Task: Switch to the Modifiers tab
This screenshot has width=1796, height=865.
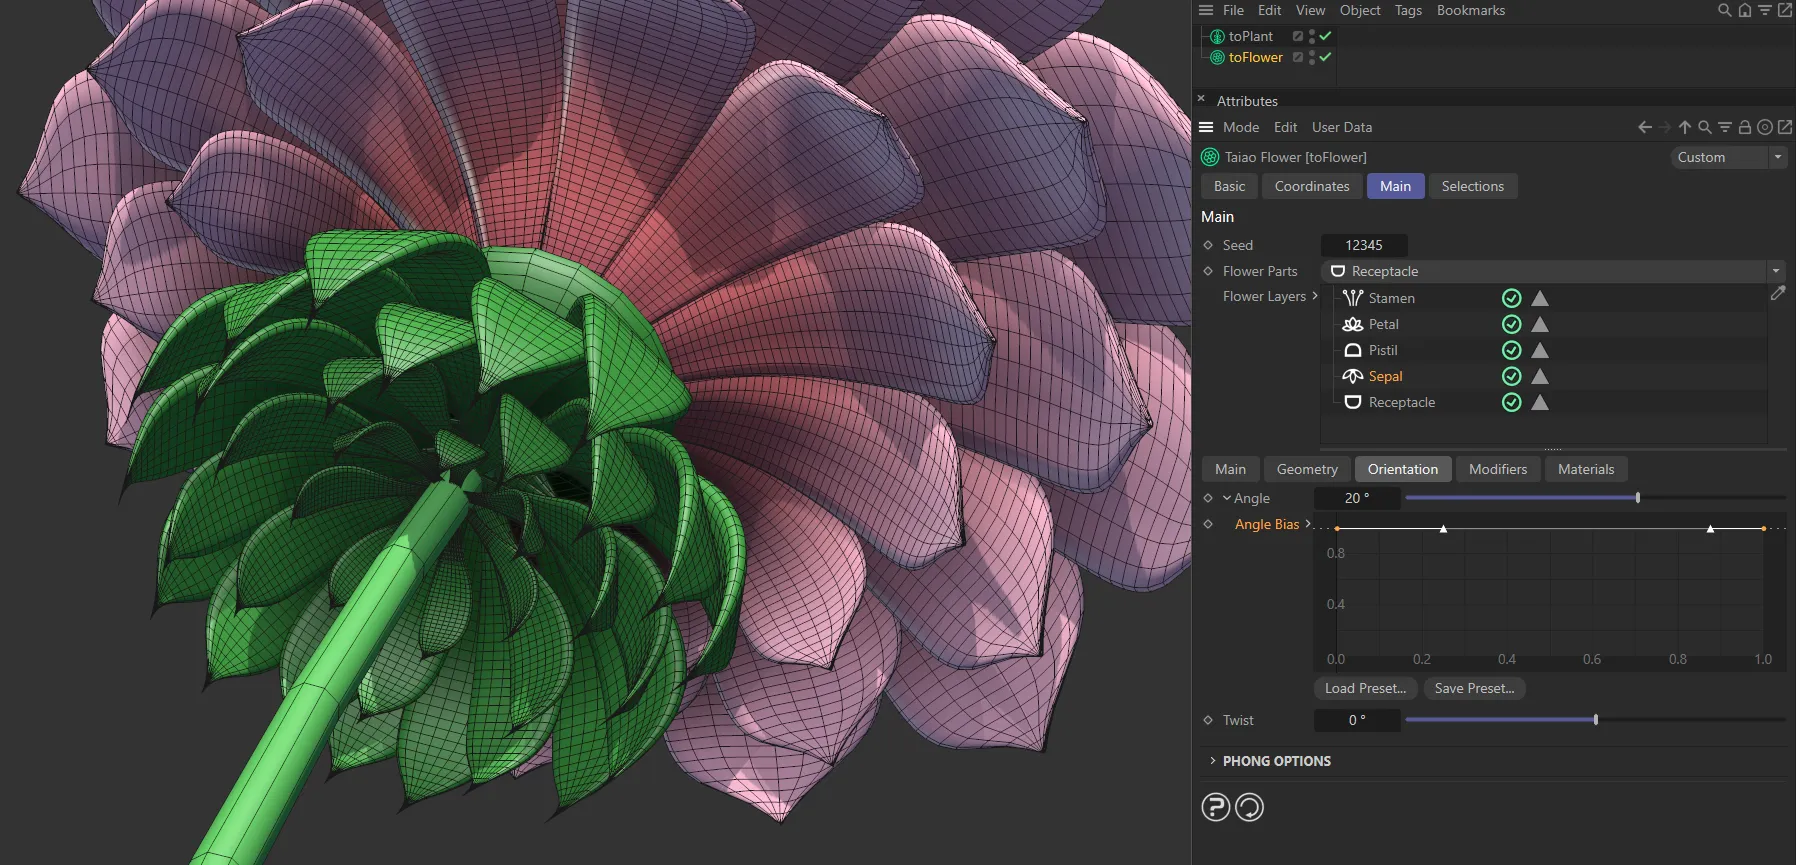Action: (1498, 469)
